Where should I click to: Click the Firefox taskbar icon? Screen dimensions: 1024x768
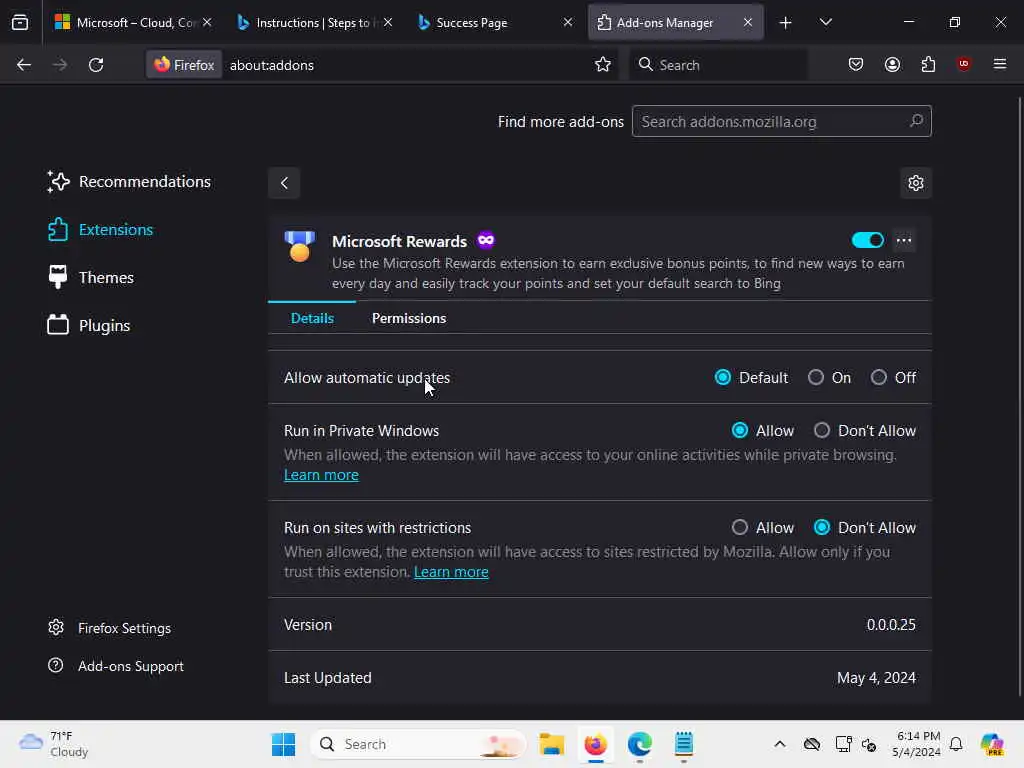click(x=596, y=744)
